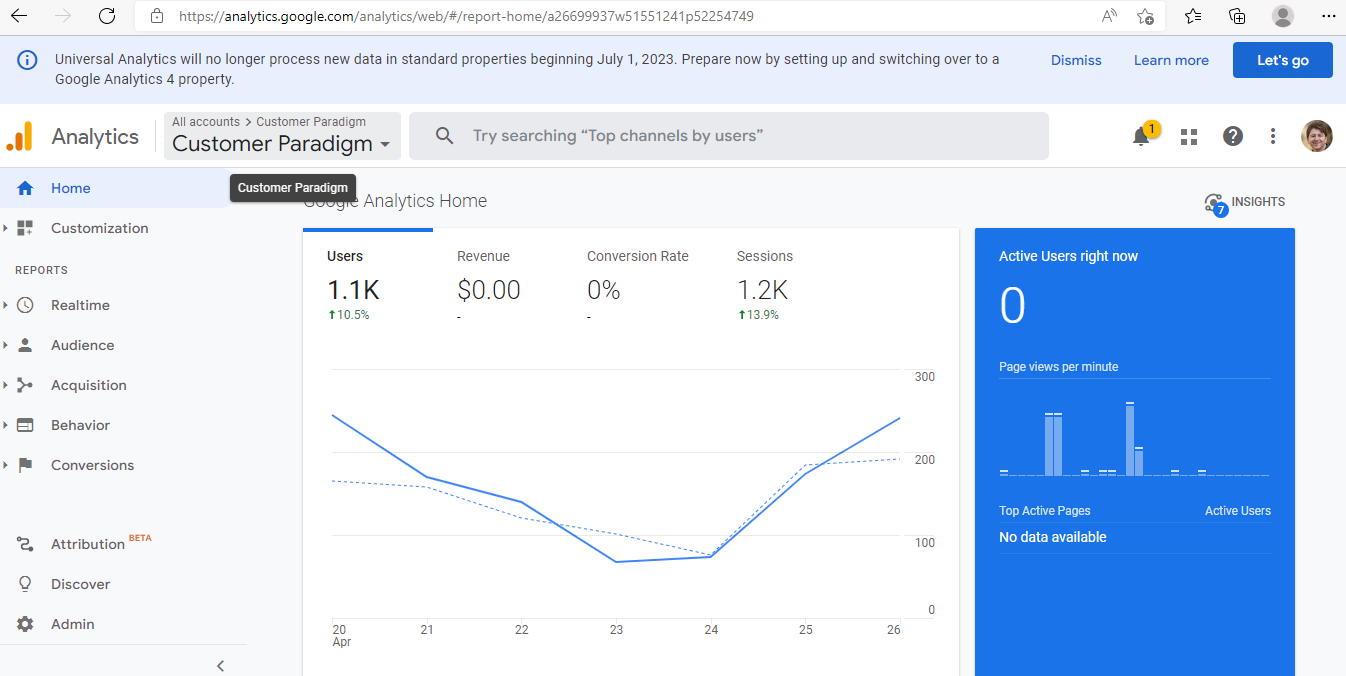Click the browser refresh icon
Screen dimensions: 1346x676
click(107, 16)
